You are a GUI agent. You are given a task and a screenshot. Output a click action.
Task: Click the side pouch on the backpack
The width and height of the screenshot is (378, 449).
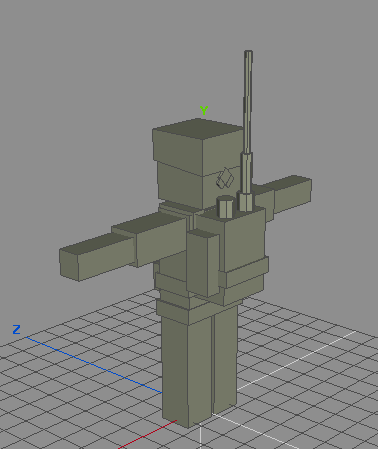[203, 262]
